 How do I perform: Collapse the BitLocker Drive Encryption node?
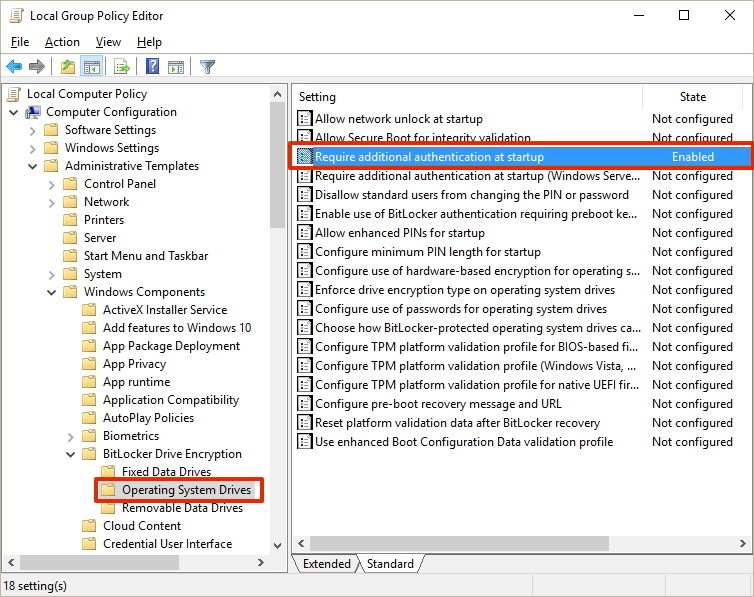click(71, 454)
